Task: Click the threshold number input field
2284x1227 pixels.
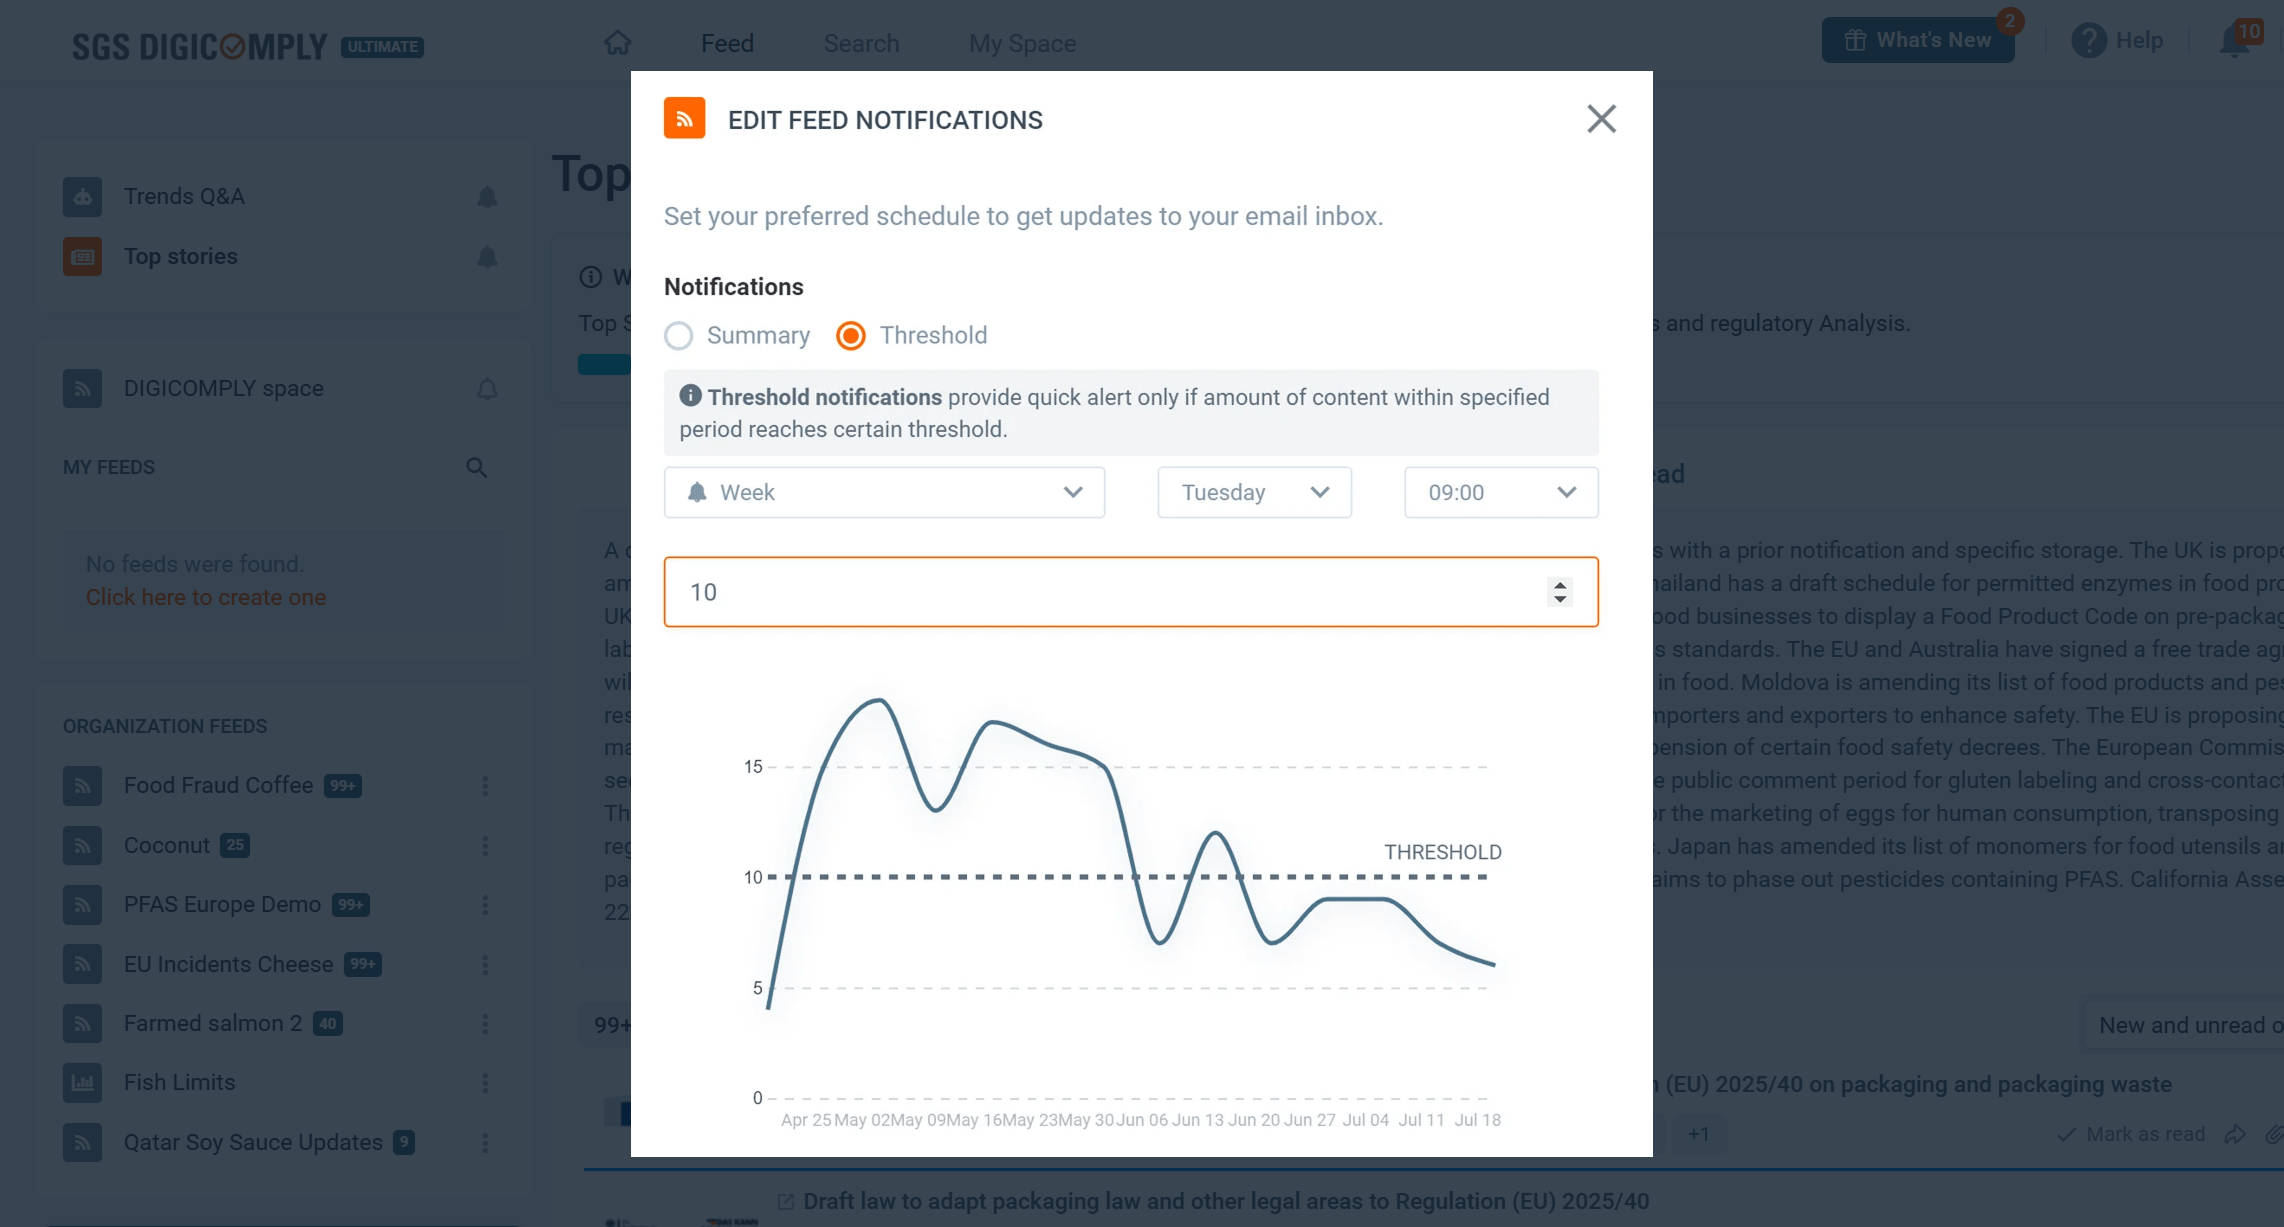Action: point(1100,592)
